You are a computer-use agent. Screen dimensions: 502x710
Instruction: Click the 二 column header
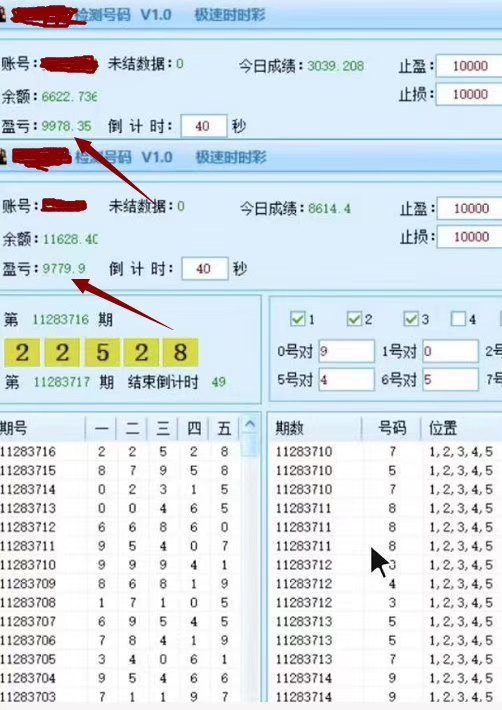click(132, 428)
